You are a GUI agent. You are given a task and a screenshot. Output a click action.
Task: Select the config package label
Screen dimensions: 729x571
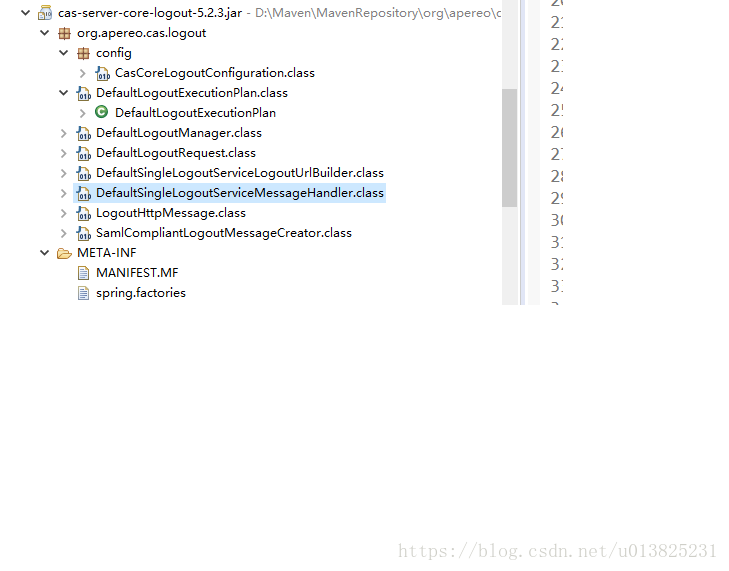pos(114,53)
